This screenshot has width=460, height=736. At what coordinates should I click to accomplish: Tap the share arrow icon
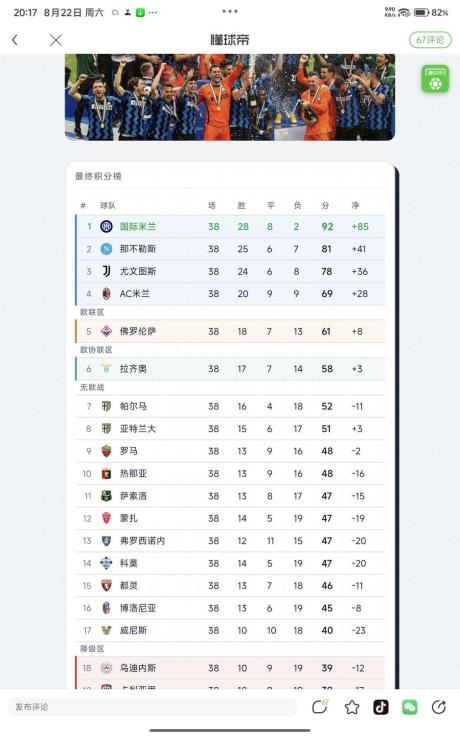click(x=438, y=707)
